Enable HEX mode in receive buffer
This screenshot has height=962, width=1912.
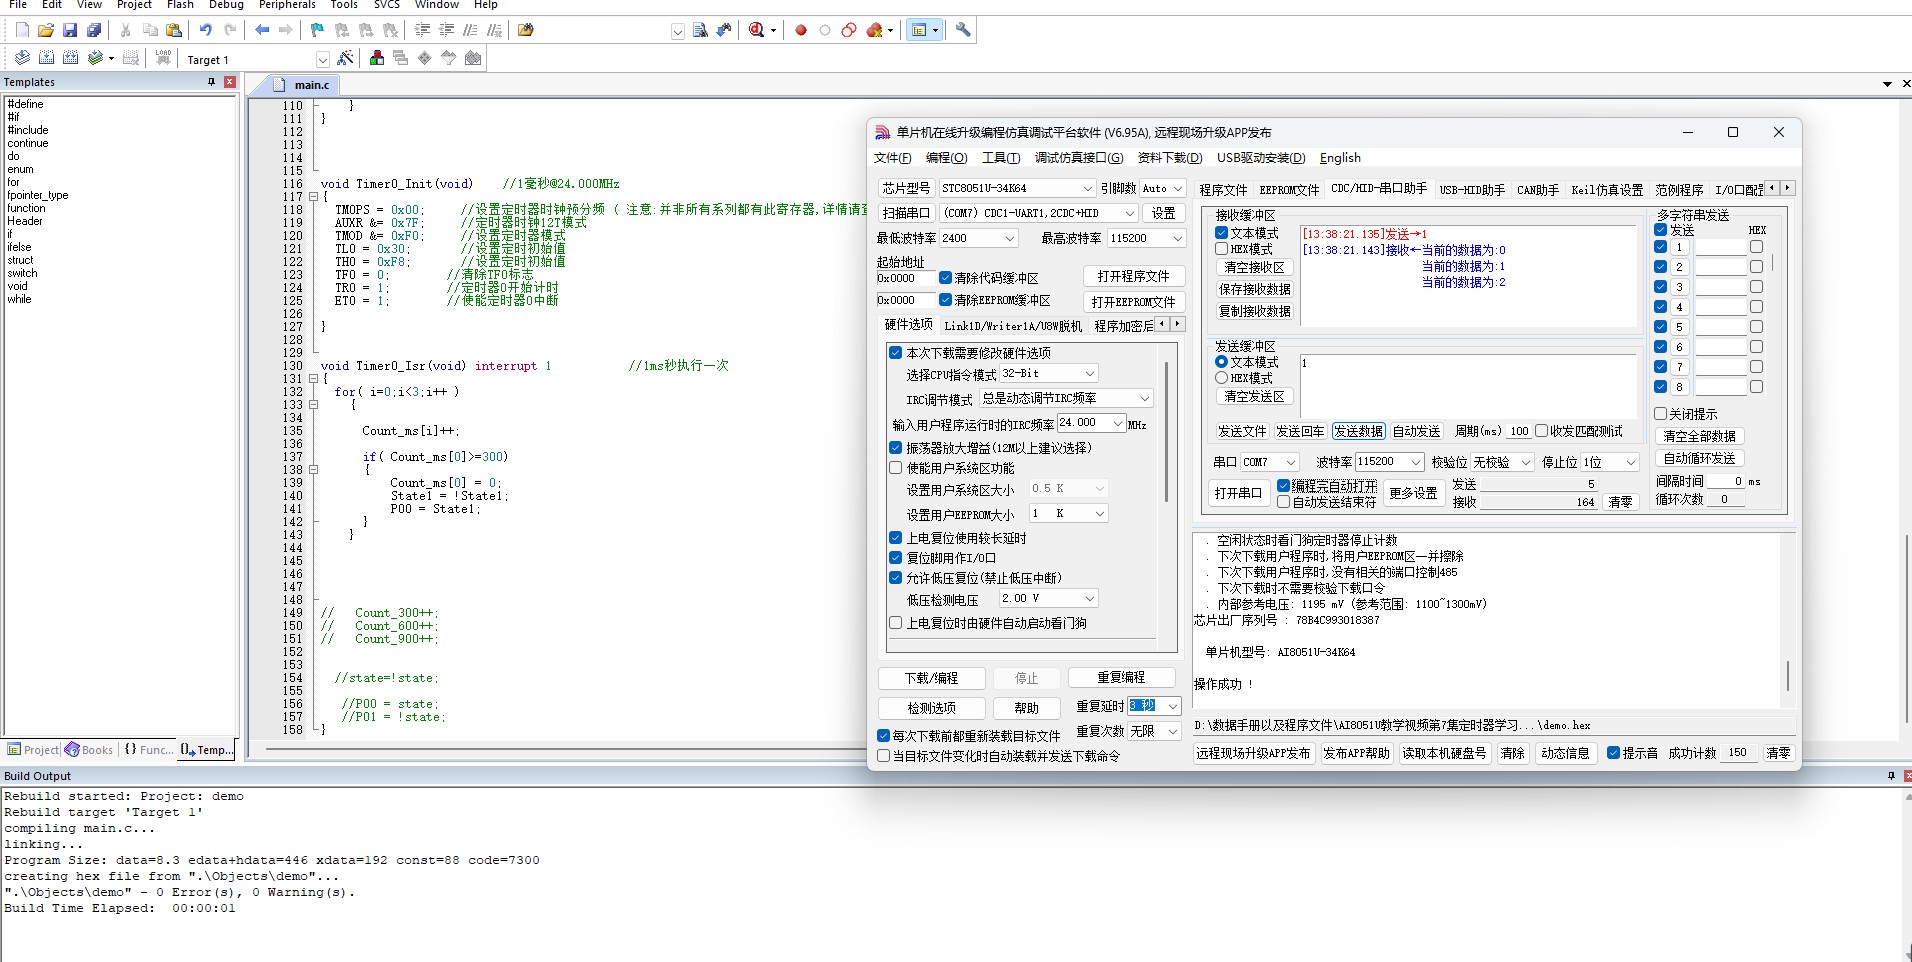click(x=1221, y=249)
